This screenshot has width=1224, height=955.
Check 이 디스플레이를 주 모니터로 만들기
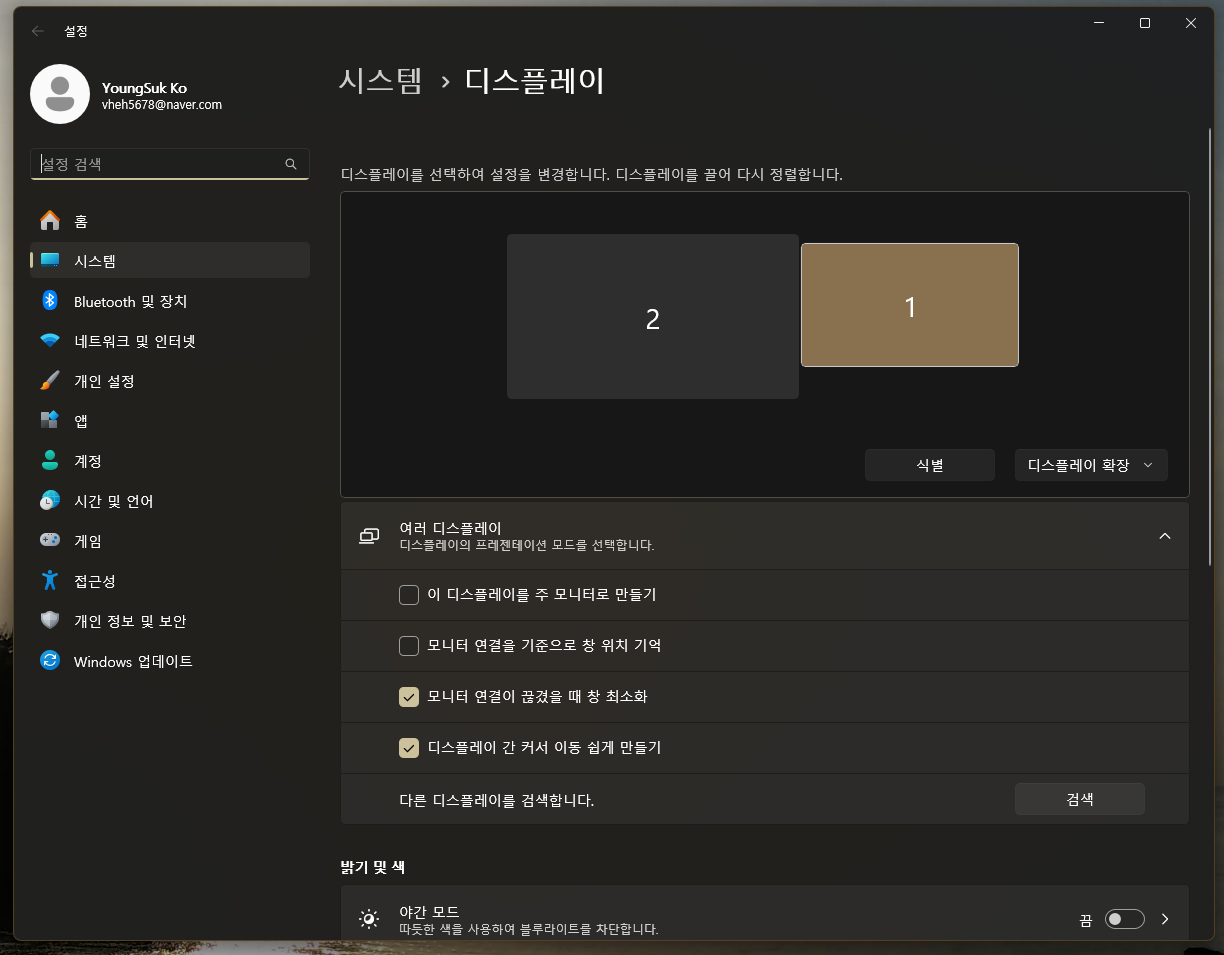click(408, 595)
